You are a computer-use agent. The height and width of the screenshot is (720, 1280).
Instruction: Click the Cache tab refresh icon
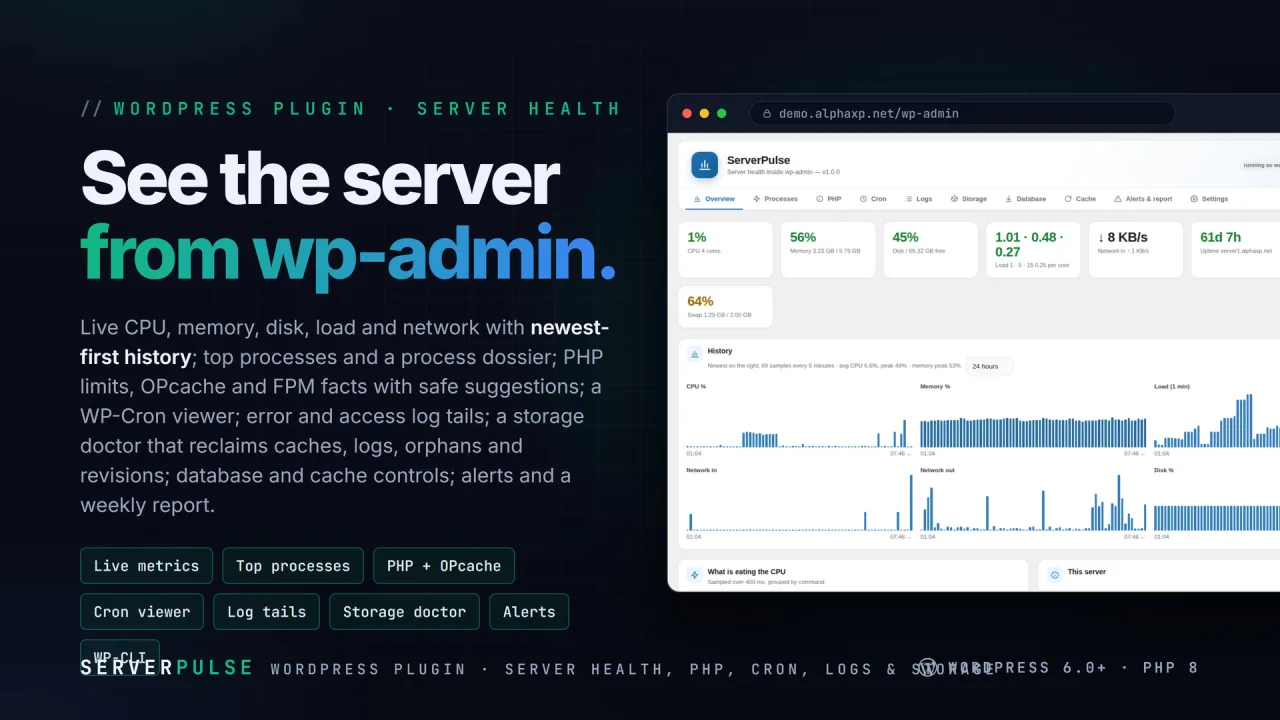1068,199
